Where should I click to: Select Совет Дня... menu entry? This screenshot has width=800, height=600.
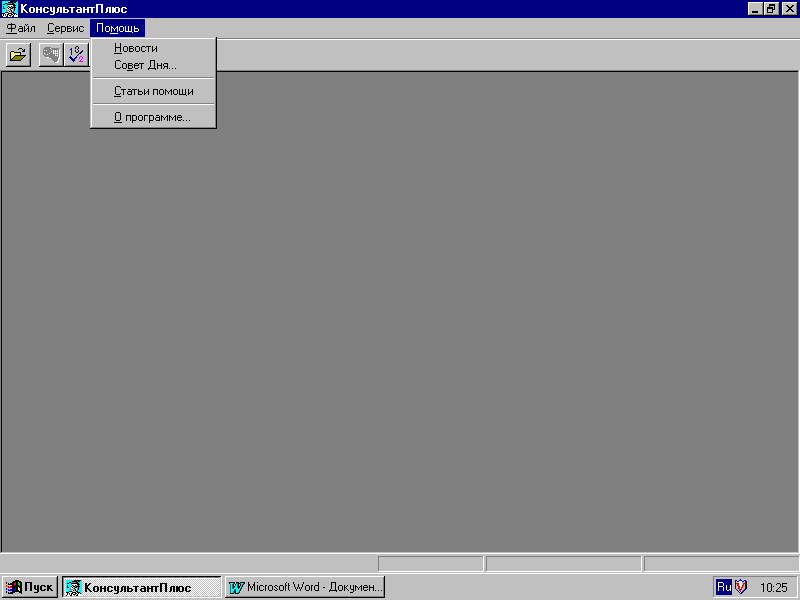(x=154, y=65)
